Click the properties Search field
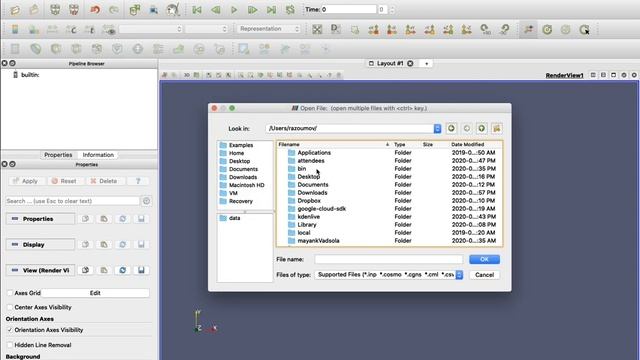 point(73,201)
